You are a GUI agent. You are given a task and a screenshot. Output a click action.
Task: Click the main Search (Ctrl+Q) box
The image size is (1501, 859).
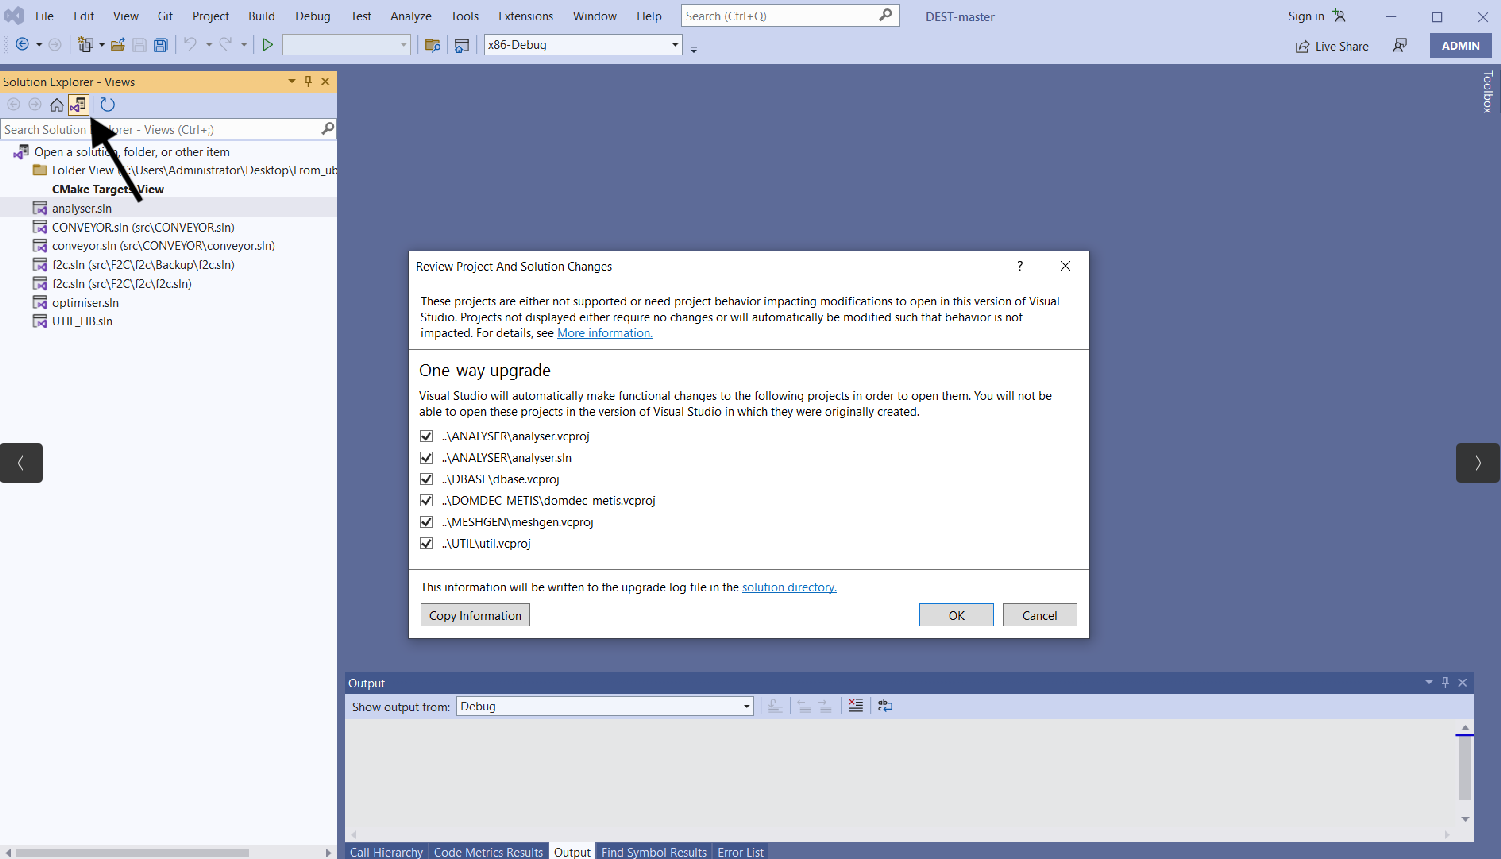pos(790,16)
